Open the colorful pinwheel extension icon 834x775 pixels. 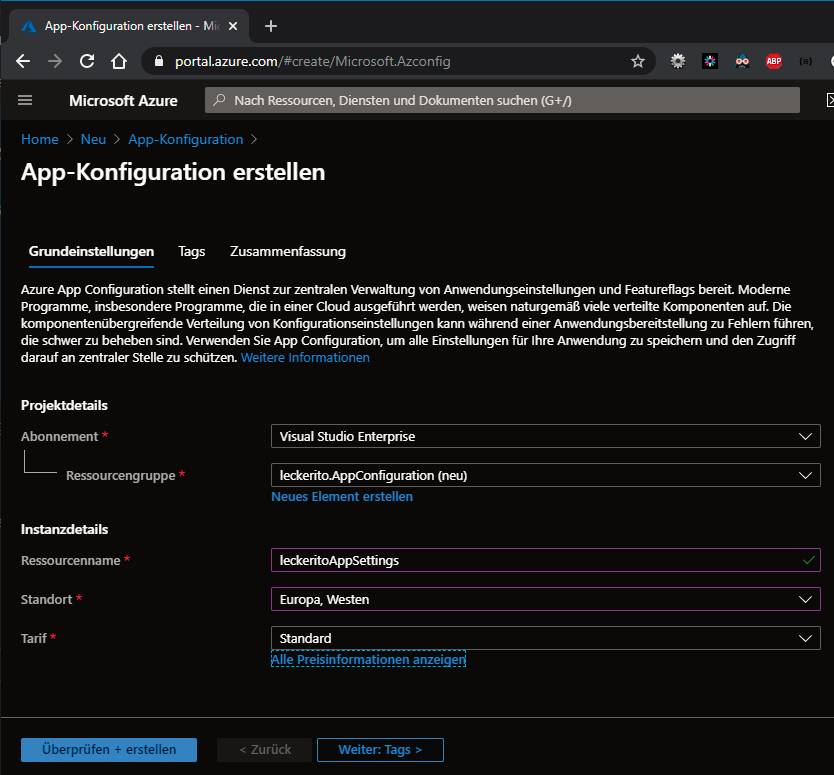710,61
